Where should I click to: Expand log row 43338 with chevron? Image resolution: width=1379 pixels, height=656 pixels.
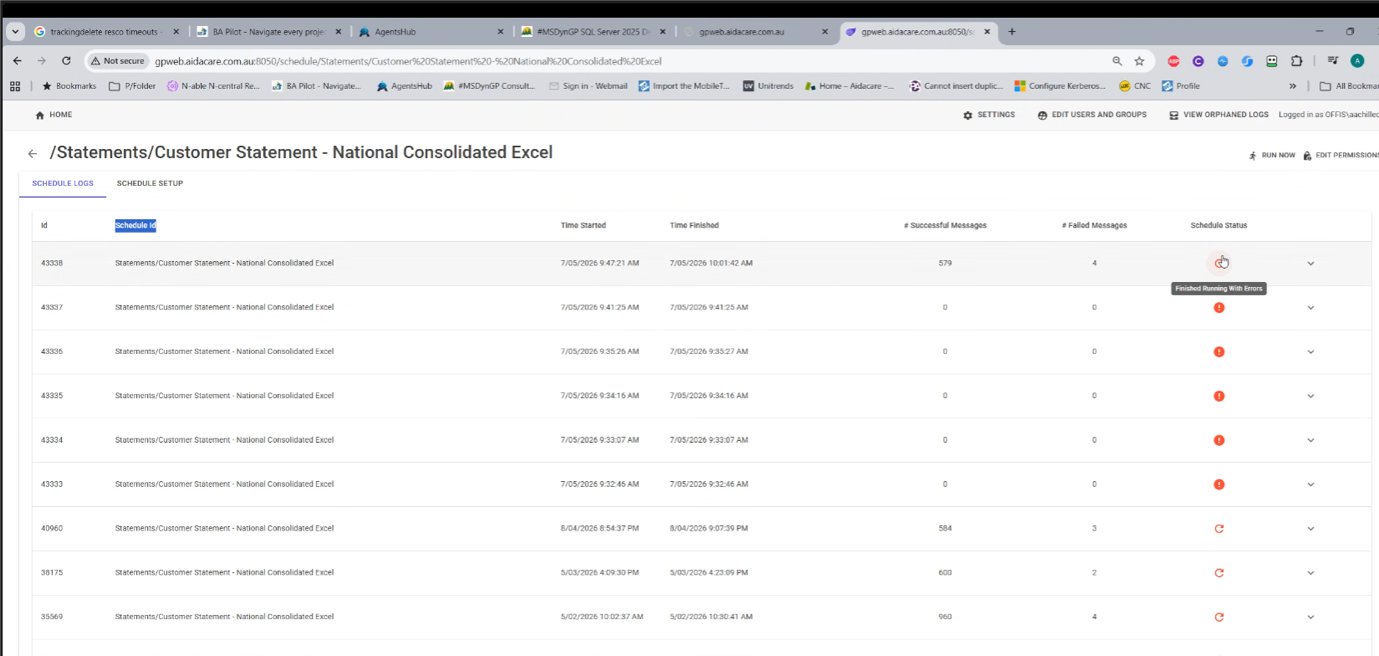1311,263
